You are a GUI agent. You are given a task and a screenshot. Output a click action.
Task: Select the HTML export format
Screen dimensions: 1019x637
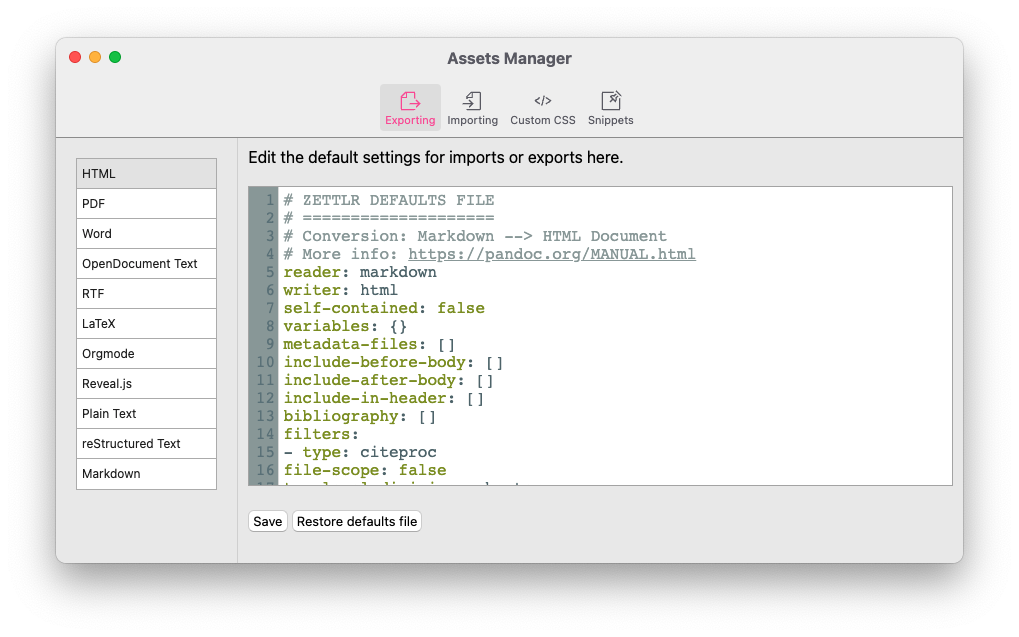(146, 173)
